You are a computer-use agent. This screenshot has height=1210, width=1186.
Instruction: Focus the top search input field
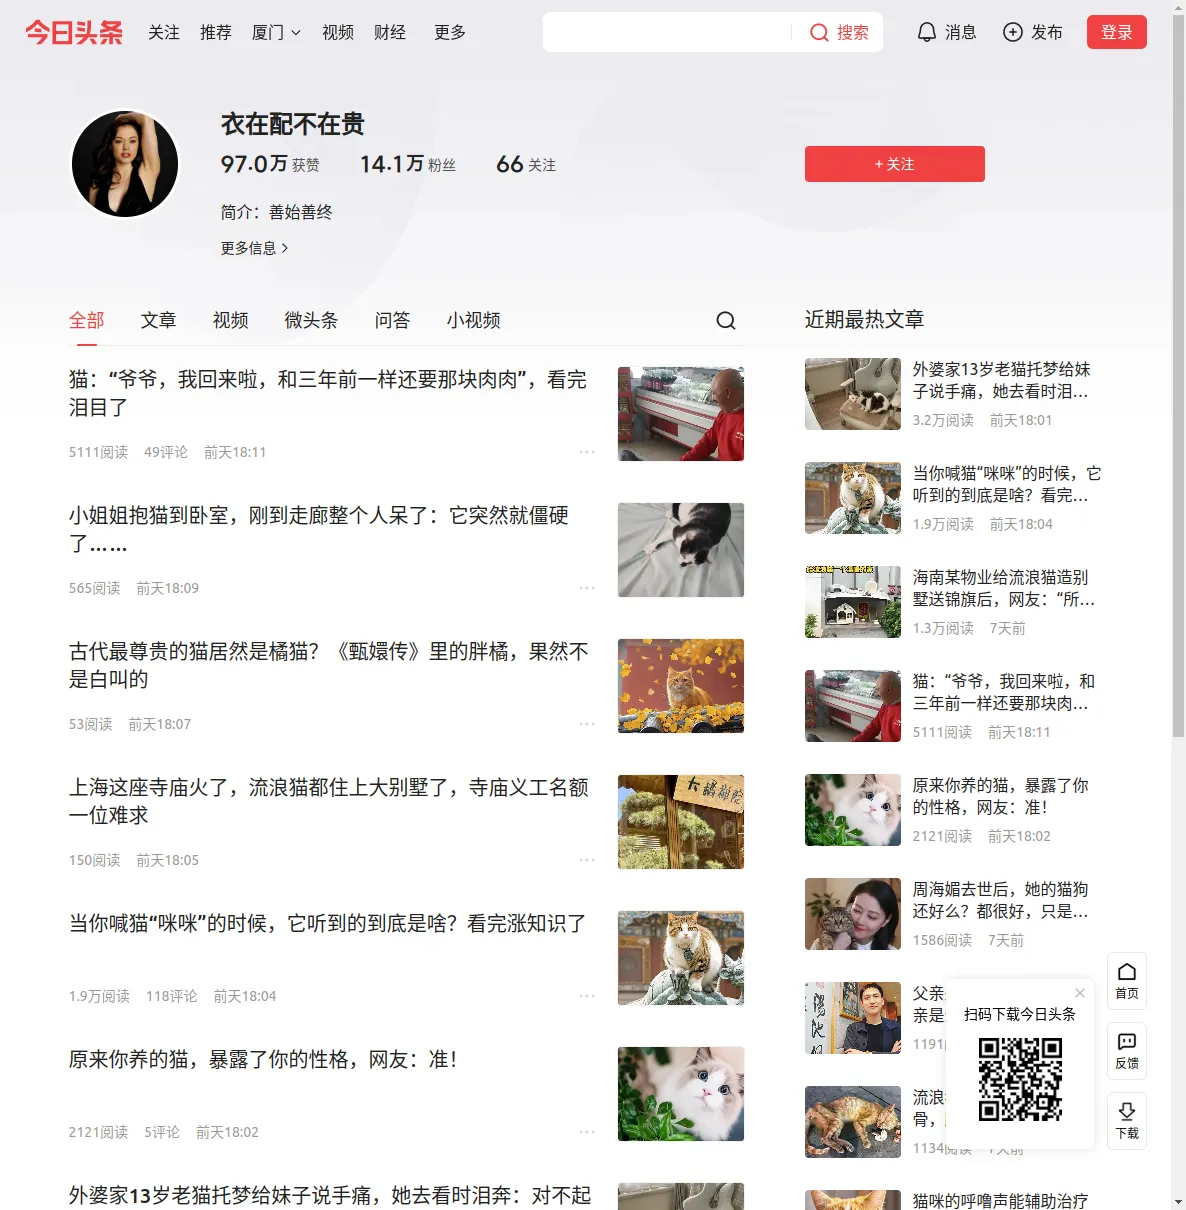click(x=667, y=32)
